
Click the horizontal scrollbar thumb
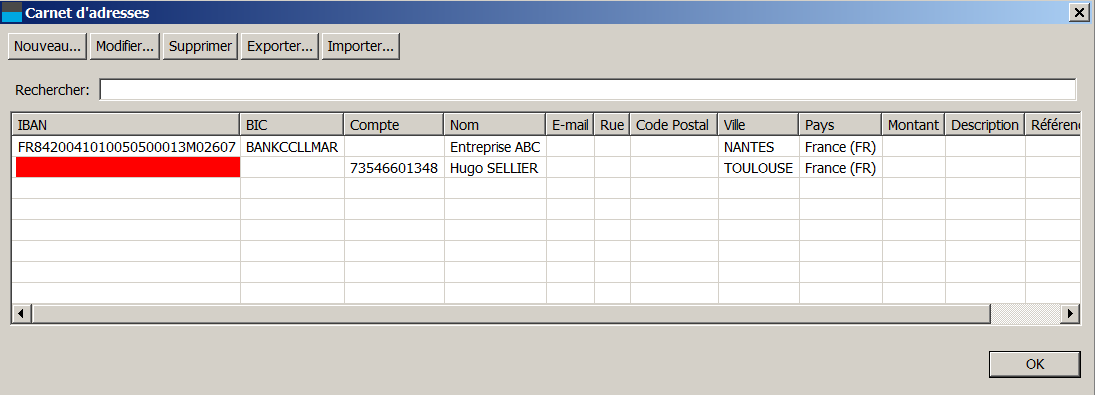point(511,314)
